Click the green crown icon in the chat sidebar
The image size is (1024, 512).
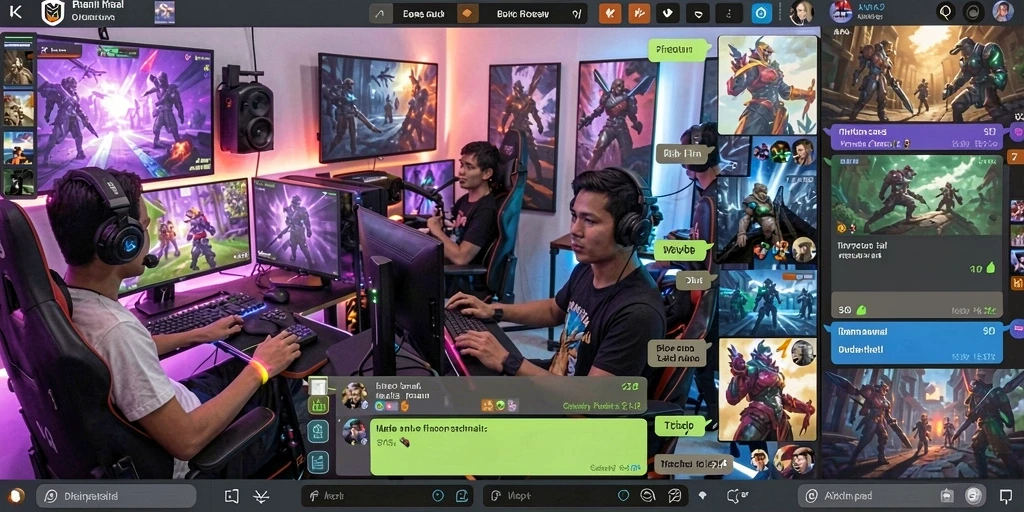pos(318,406)
